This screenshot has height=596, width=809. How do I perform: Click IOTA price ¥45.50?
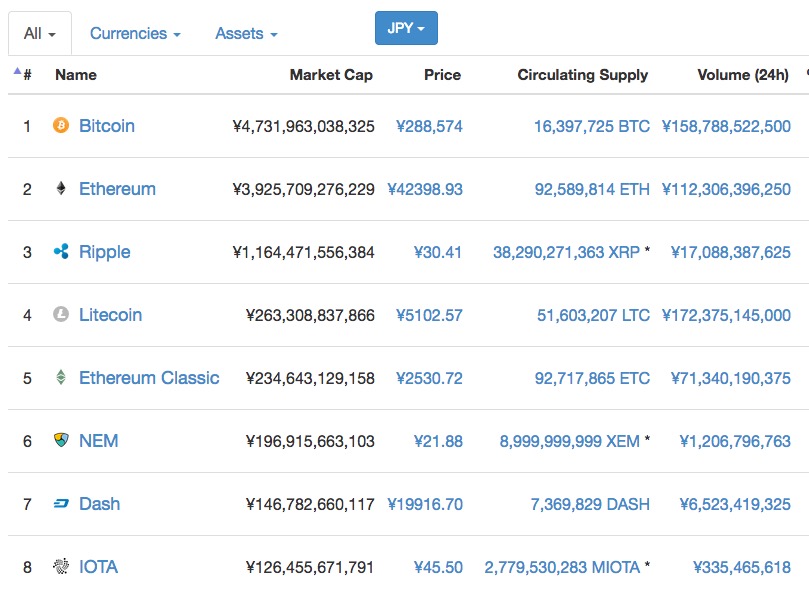(x=438, y=567)
